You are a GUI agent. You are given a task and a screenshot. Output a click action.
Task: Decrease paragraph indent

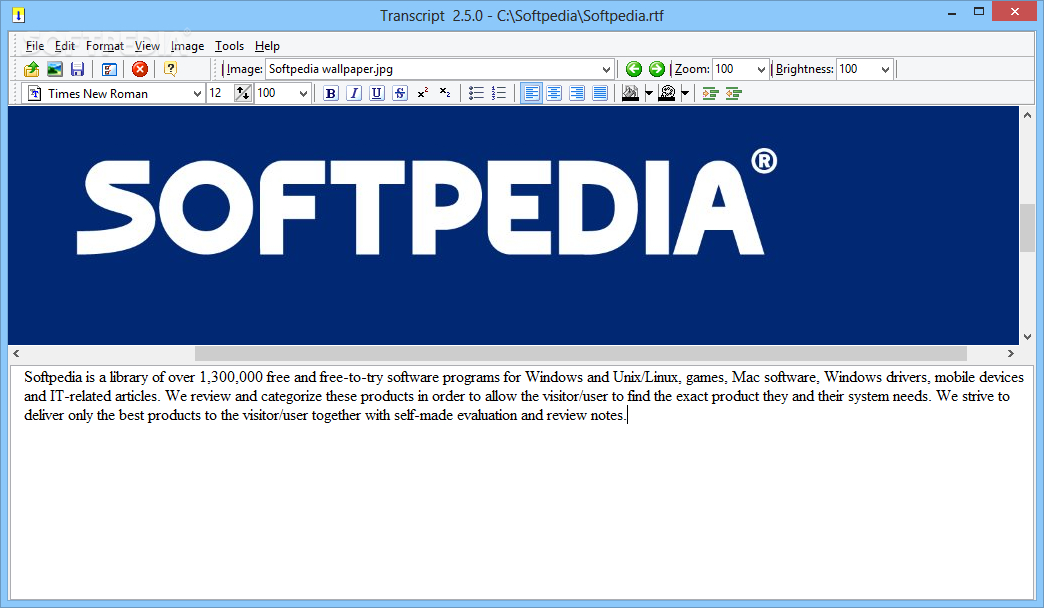734,93
